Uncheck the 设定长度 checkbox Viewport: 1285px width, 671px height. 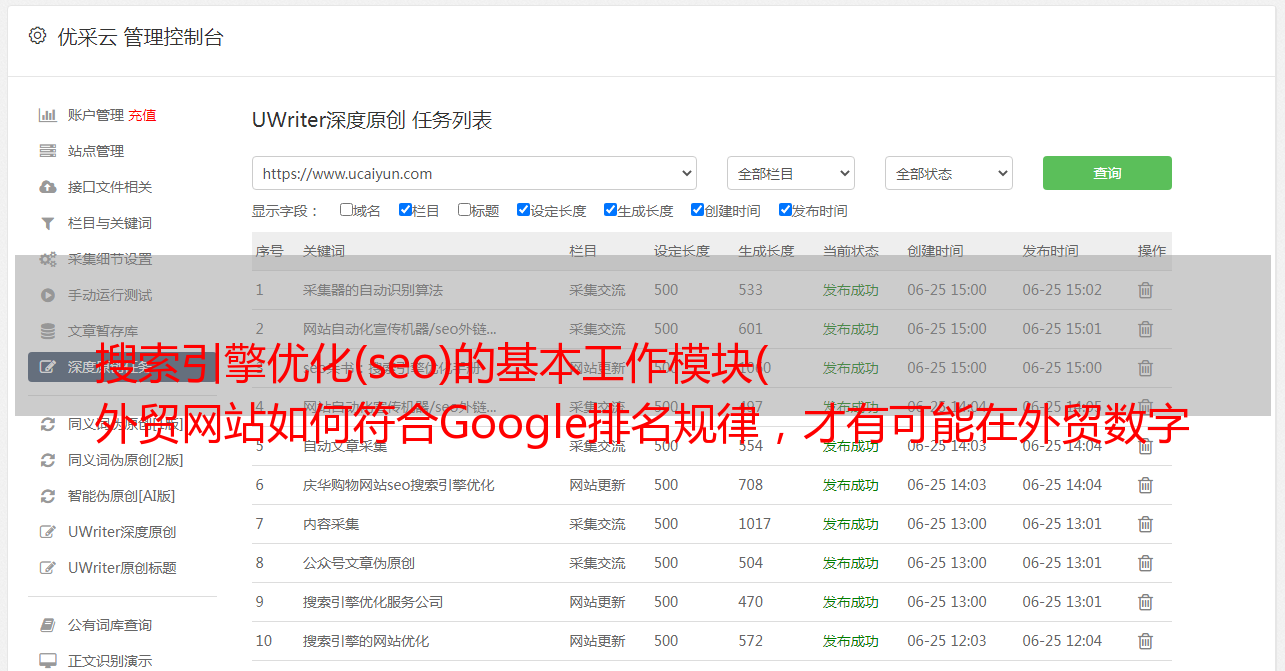click(523, 210)
